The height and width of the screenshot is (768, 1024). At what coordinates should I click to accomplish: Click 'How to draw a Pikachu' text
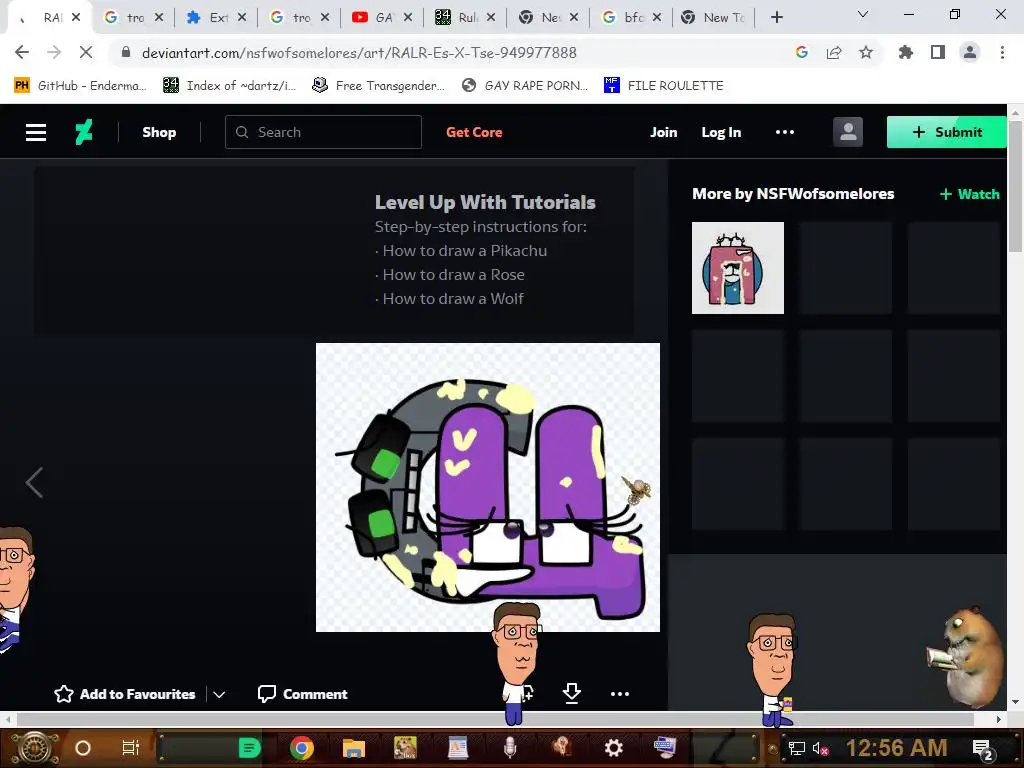[x=464, y=251]
